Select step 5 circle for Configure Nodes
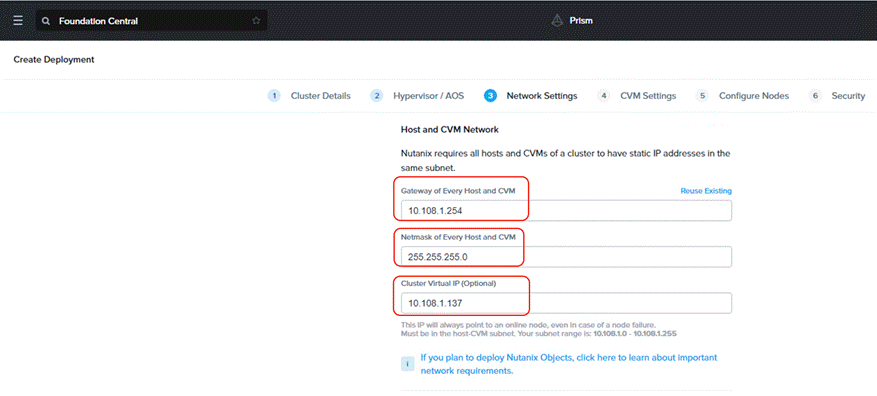Viewport: 877px width, 396px height. point(702,96)
